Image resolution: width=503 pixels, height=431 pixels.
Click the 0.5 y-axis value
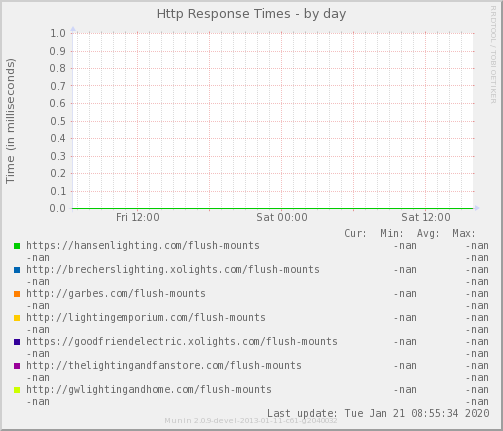tap(58, 121)
